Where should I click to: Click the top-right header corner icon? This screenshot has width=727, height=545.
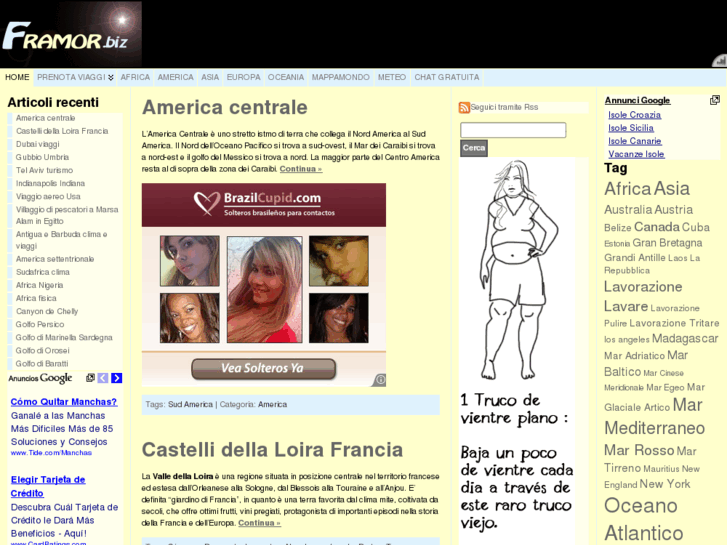[x=718, y=60]
